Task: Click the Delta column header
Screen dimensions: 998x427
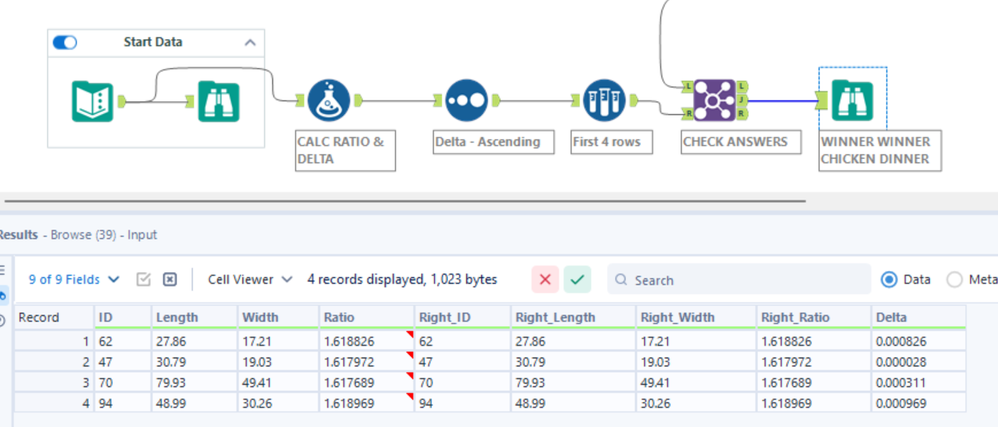Action: coord(919,317)
